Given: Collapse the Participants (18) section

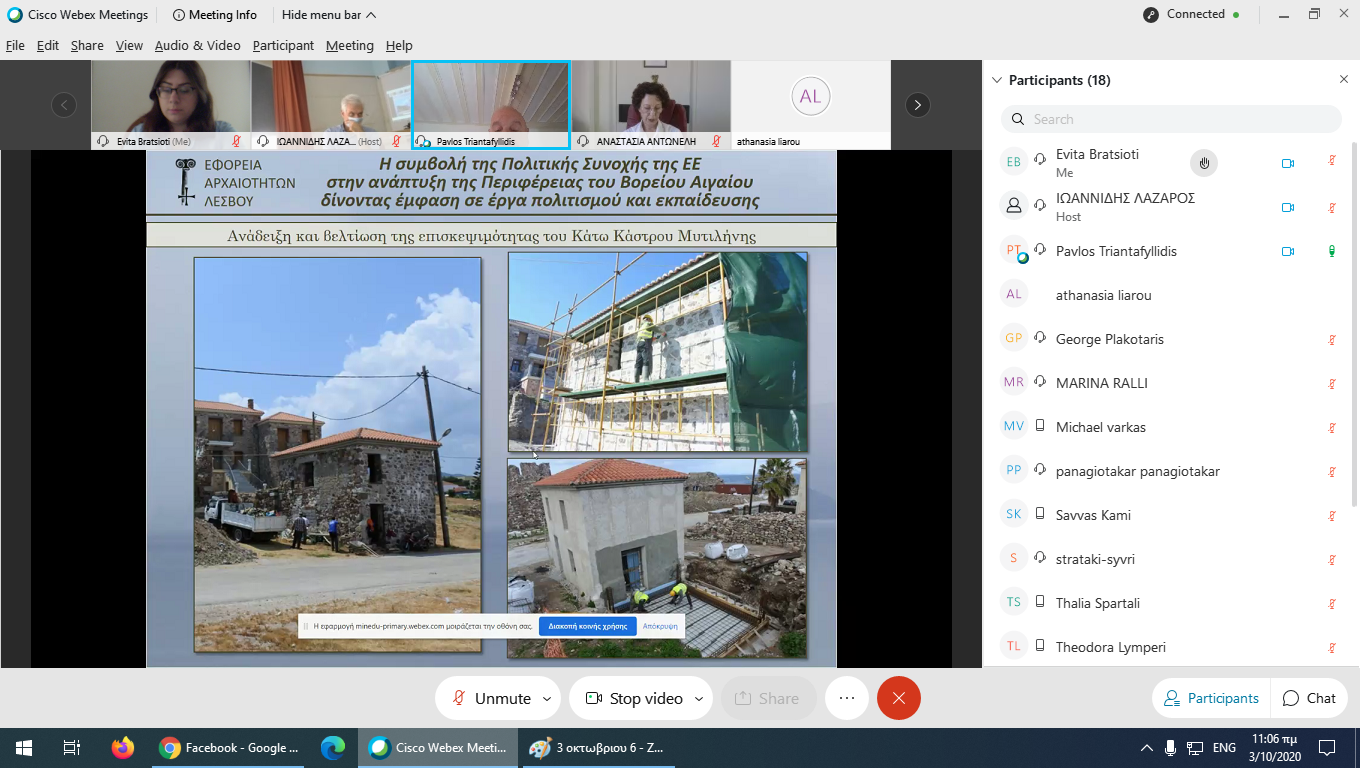Looking at the screenshot, I should coord(996,80).
